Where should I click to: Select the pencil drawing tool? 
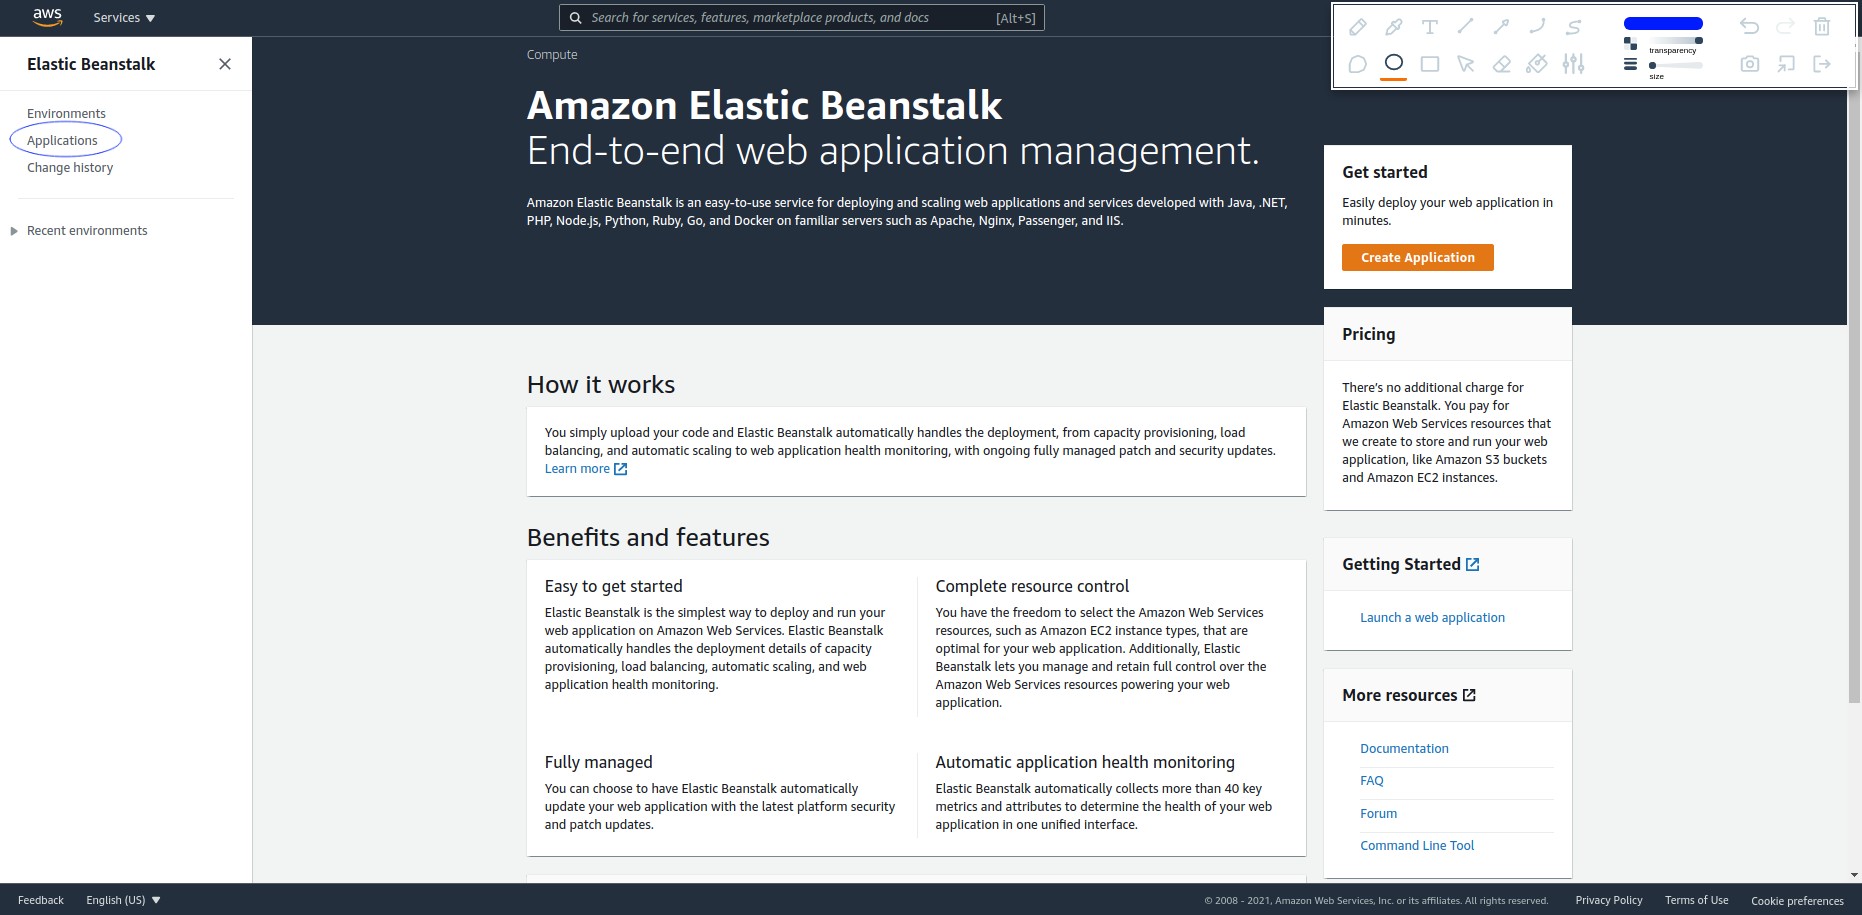click(x=1357, y=27)
